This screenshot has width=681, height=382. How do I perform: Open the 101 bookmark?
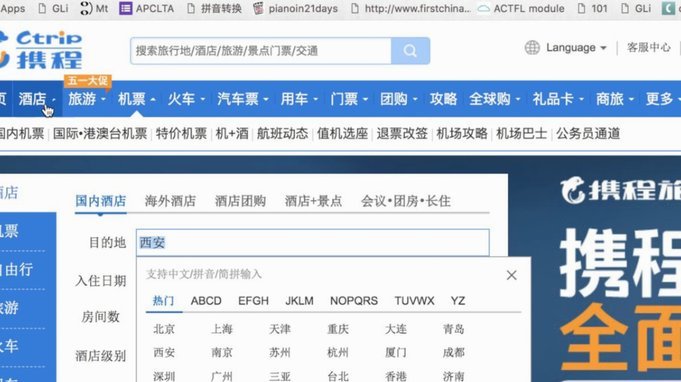coord(592,8)
